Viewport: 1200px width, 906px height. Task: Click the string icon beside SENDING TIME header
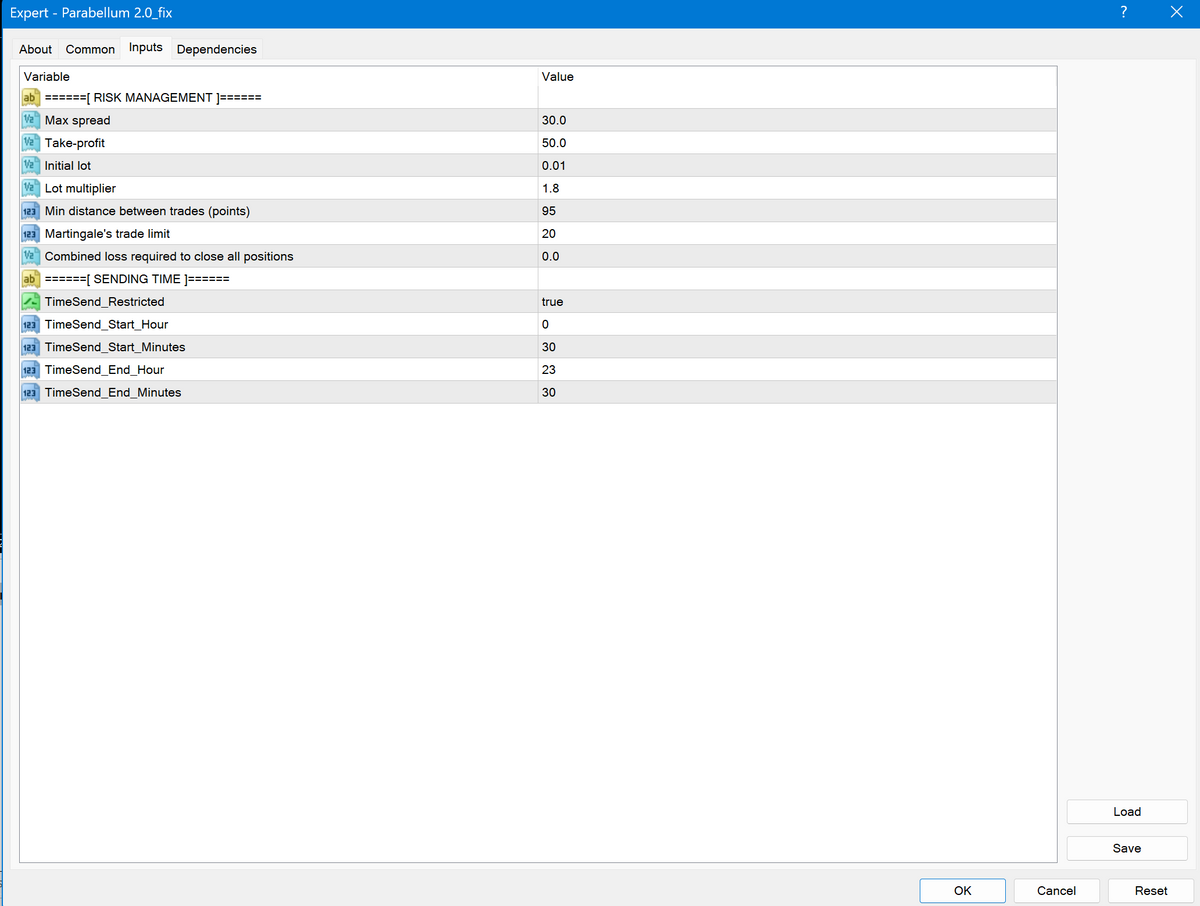pos(30,279)
